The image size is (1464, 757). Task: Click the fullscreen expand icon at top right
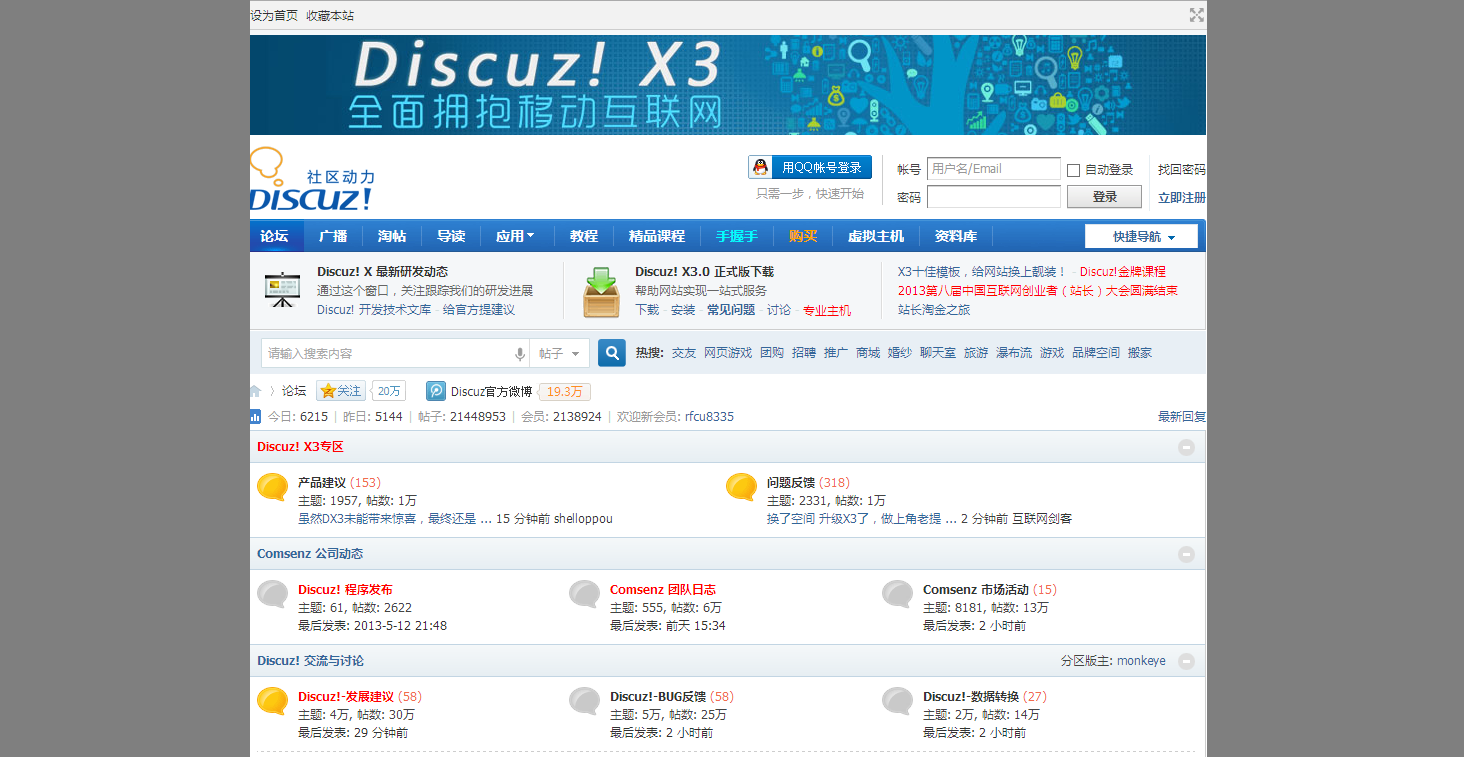[1196, 15]
